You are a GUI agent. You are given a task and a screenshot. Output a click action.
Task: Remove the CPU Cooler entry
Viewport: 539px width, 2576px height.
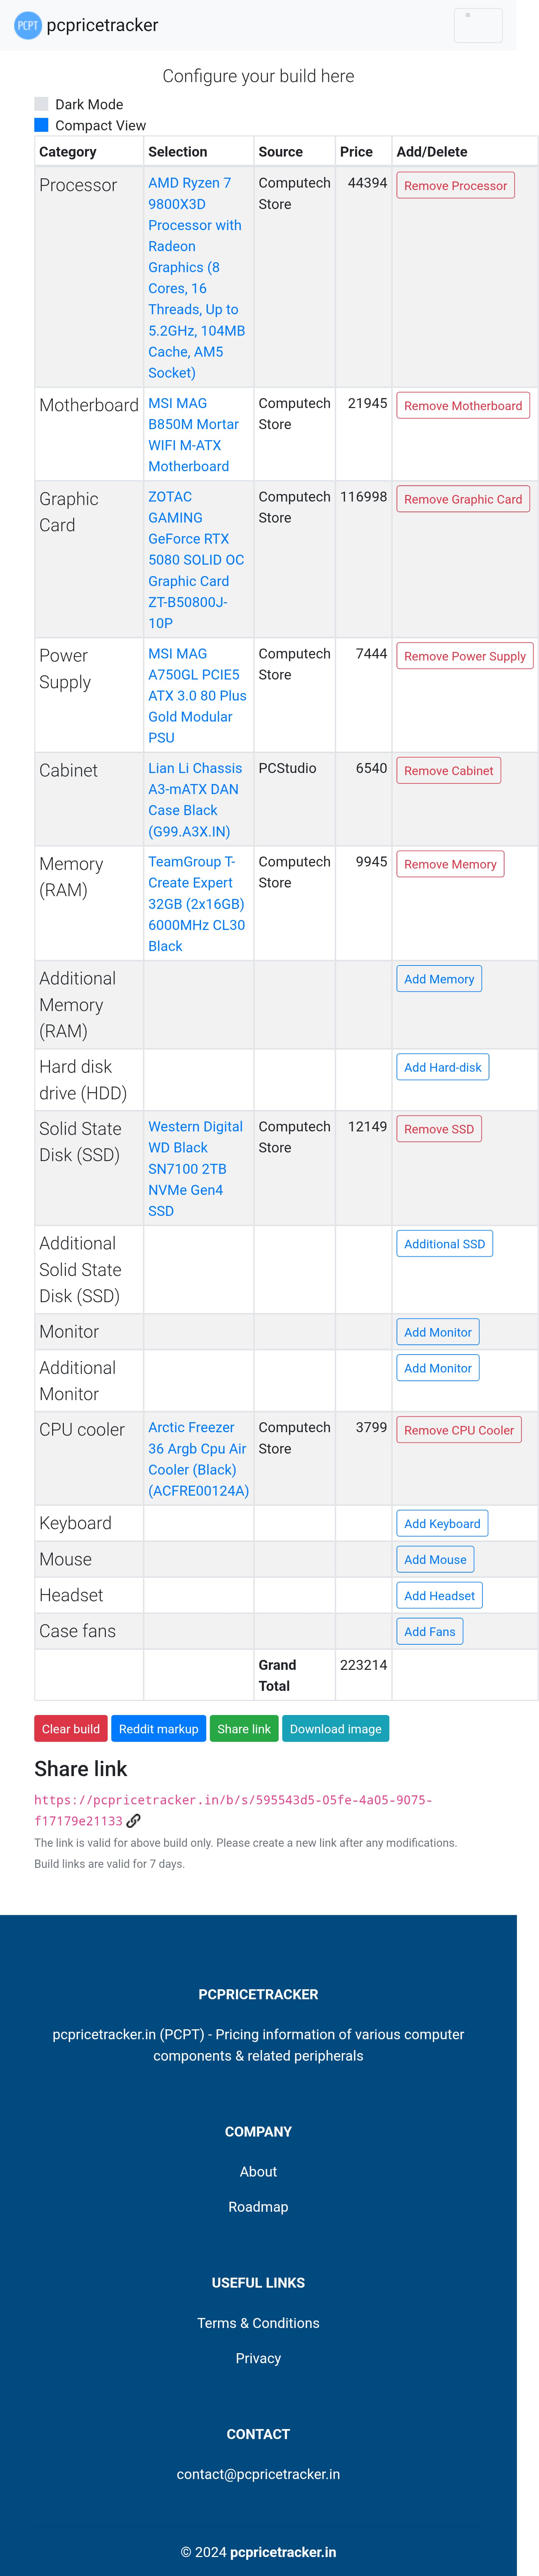pyautogui.click(x=458, y=1430)
